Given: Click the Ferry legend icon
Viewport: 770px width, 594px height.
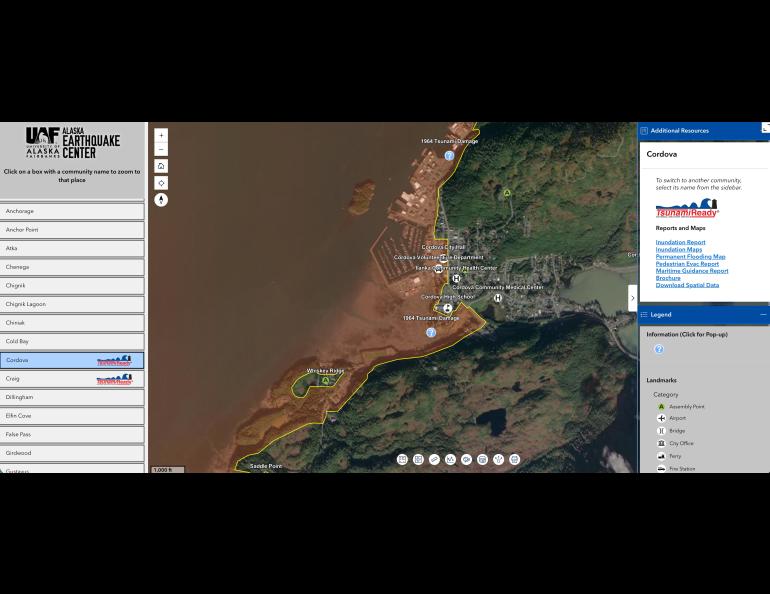Looking at the screenshot, I should pyautogui.click(x=661, y=456).
